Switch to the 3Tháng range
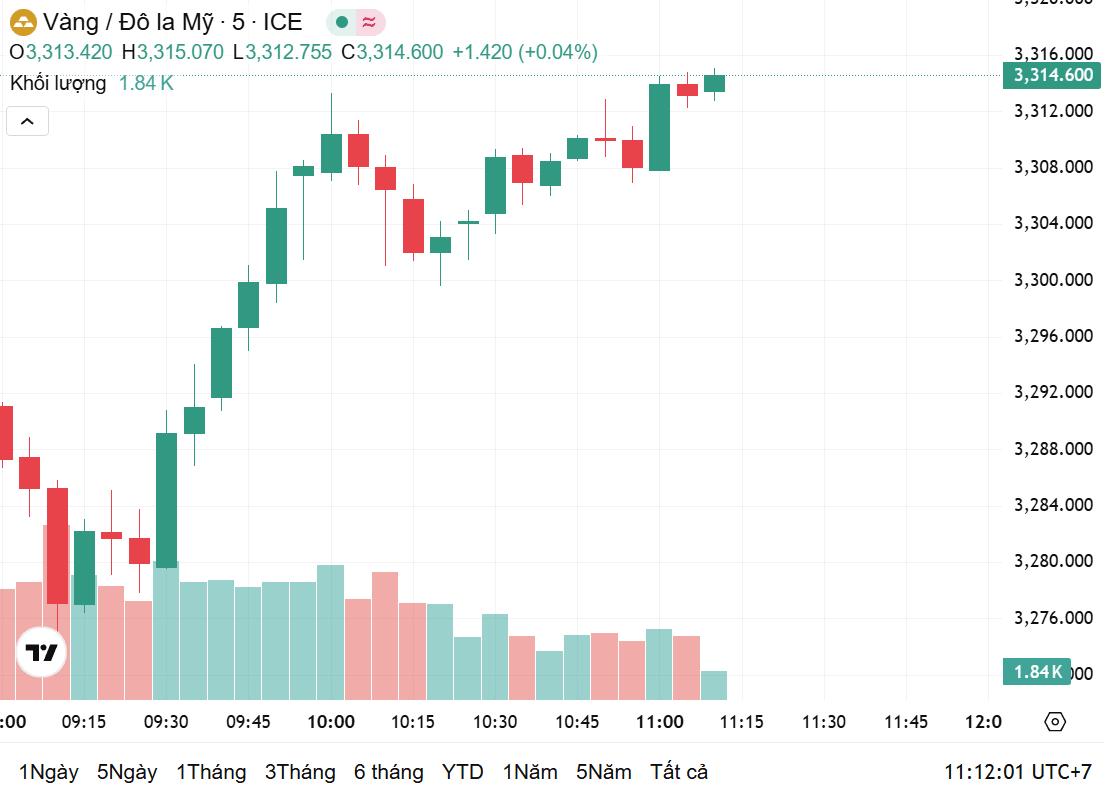Image resolution: width=1104 pixels, height=797 pixels. (x=300, y=772)
